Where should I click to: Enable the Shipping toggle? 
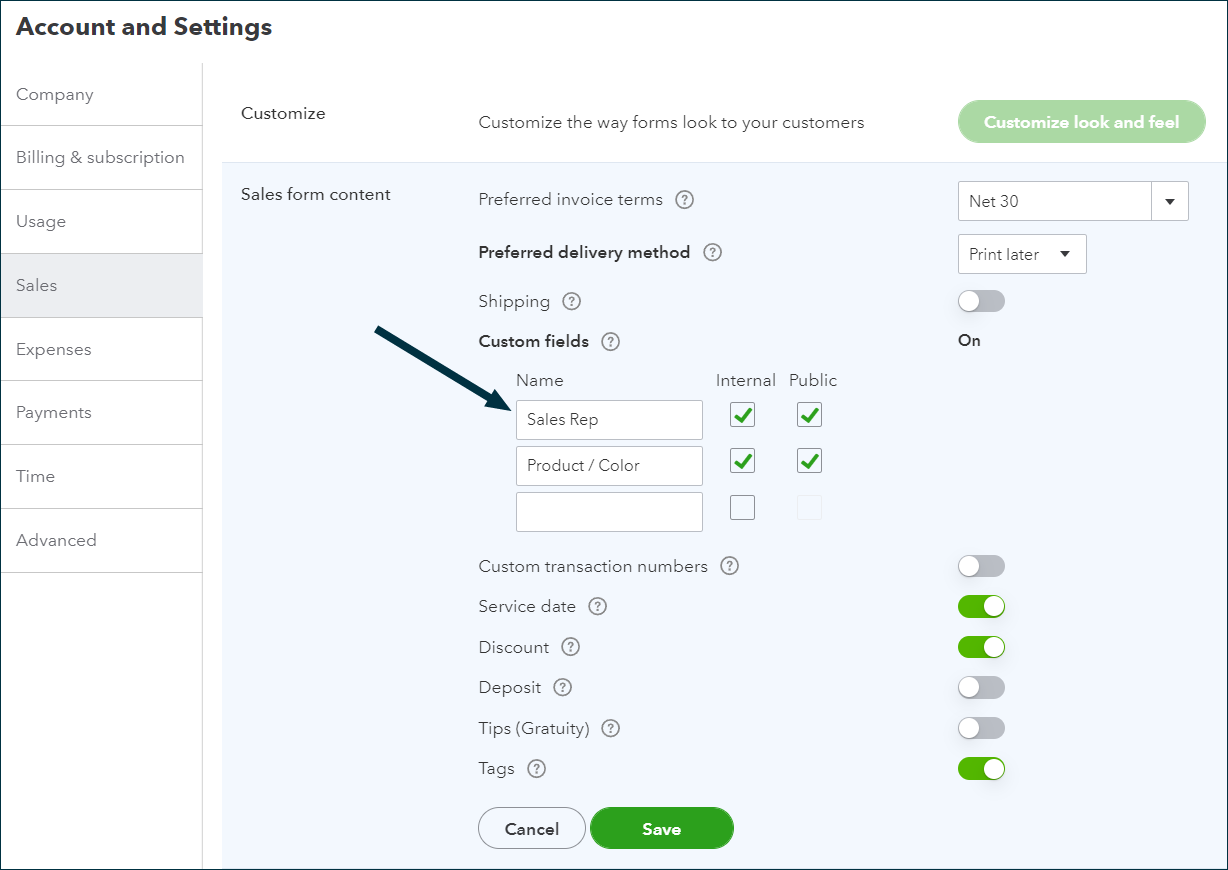coord(981,301)
